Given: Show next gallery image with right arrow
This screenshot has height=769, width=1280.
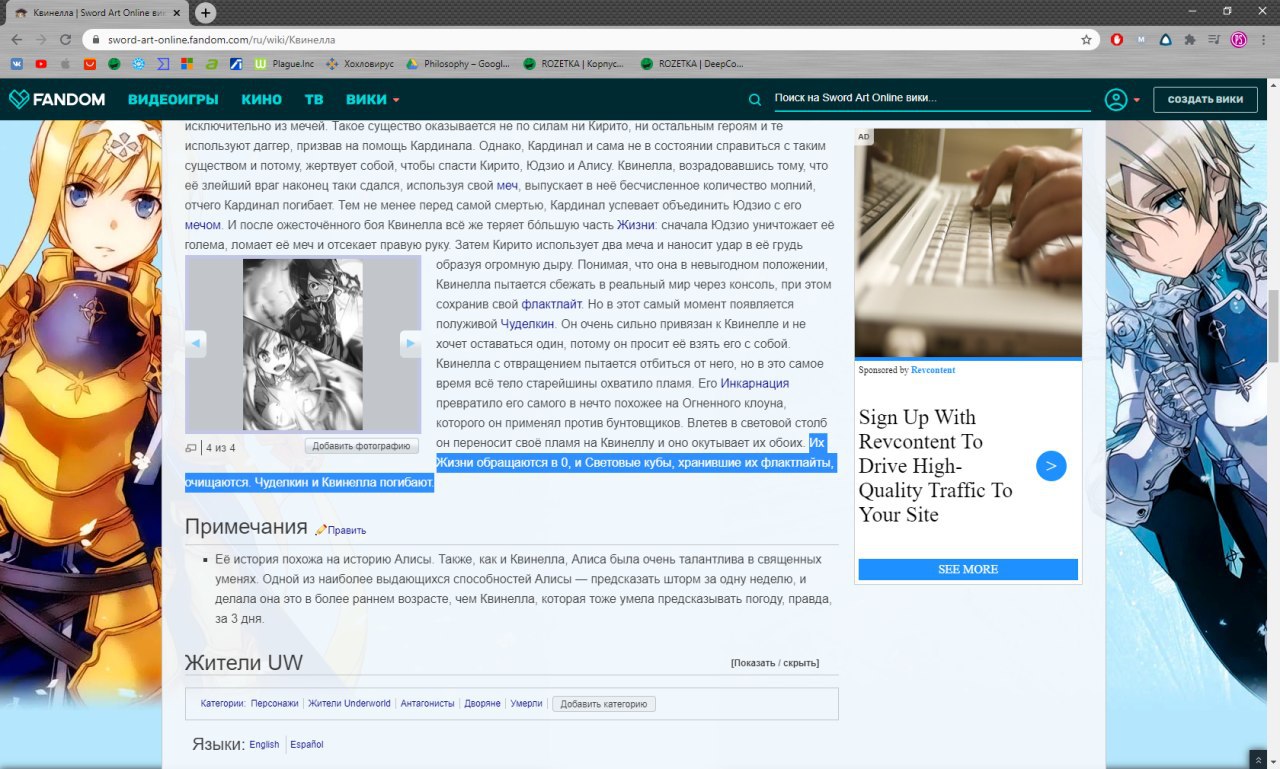Looking at the screenshot, I should [x=410, y=343].
